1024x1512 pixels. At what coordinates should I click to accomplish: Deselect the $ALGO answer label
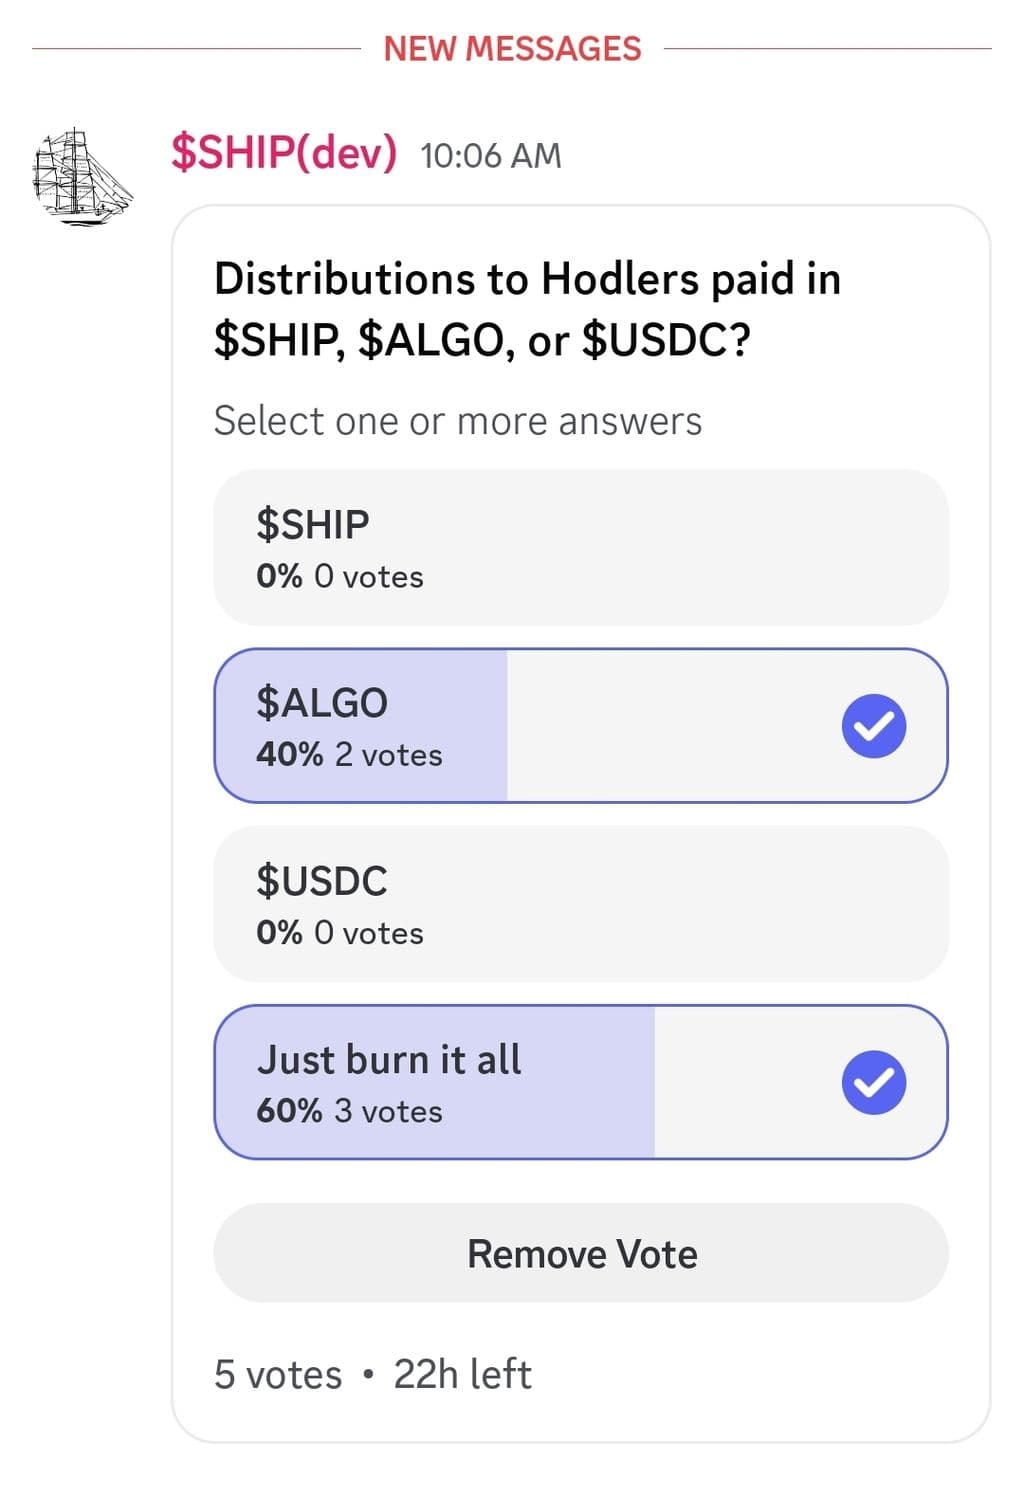click(322, 703)
